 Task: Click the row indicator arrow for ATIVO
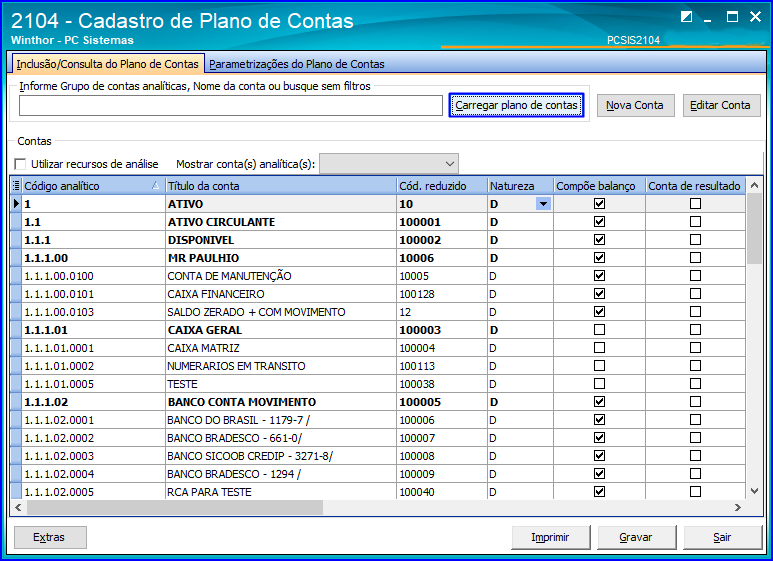tap(16, 204)
